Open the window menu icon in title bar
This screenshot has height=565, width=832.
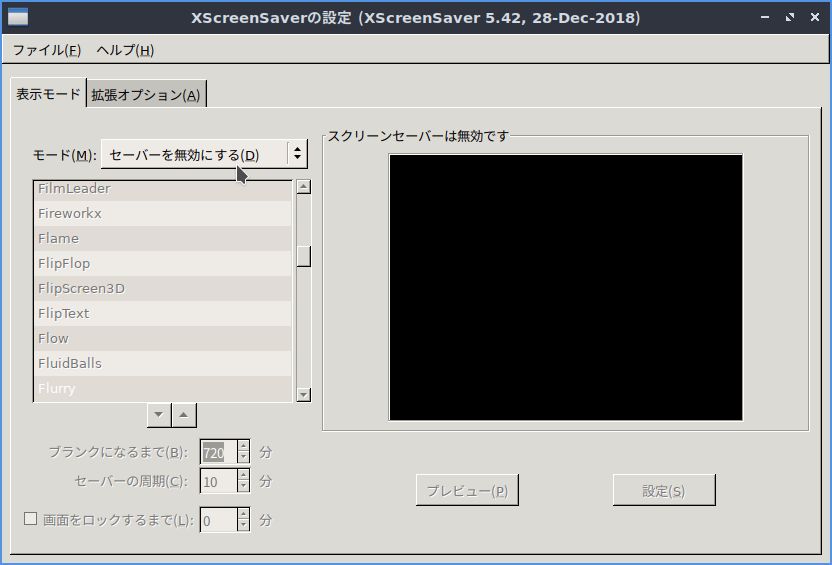(18, 18)
